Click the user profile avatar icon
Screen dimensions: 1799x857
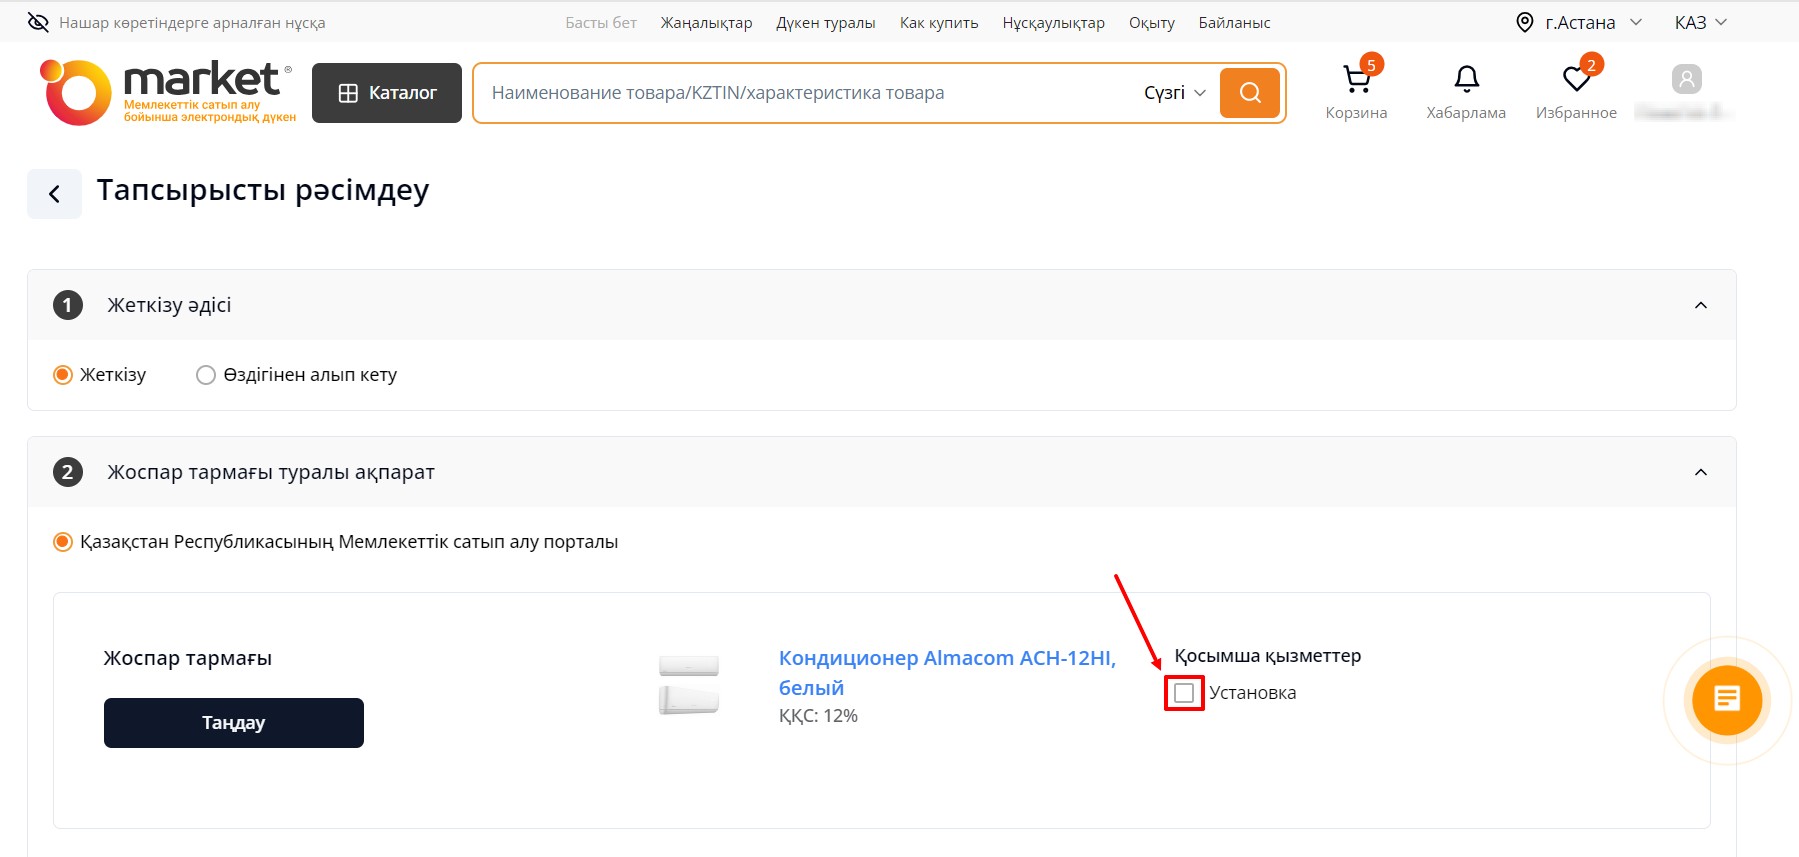(x=1686, y=79)
